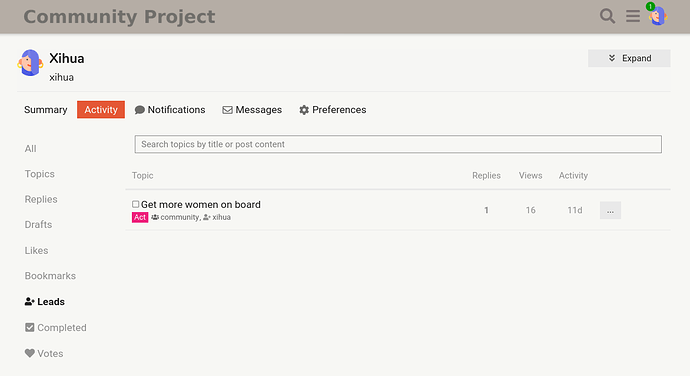The height and width of the screenshot is (376, 690).
Task: Open the user avatar in the header
Action: (658, 17)
